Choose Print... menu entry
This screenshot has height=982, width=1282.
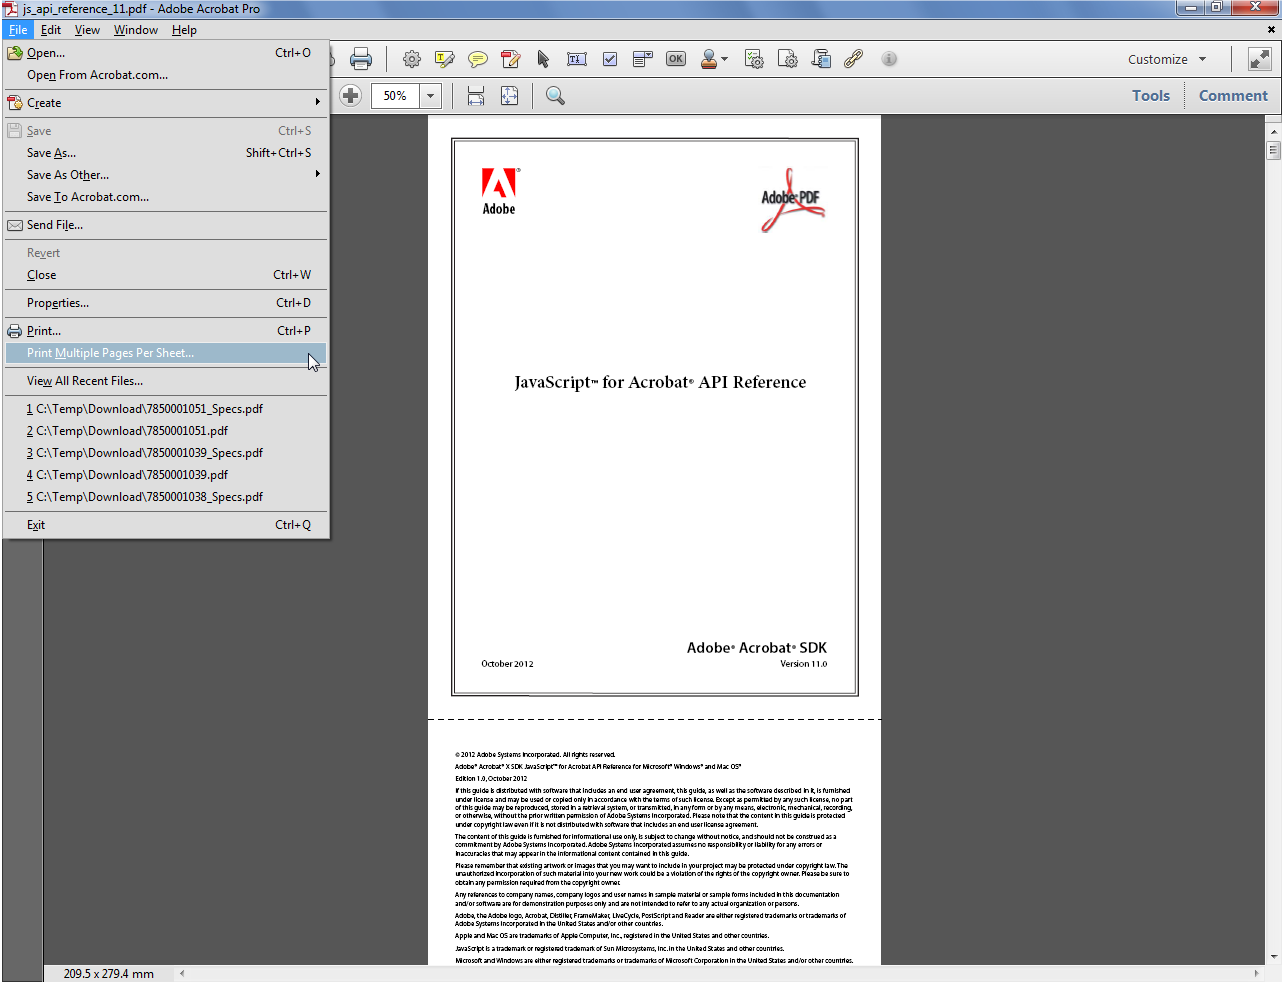point(166,331)
